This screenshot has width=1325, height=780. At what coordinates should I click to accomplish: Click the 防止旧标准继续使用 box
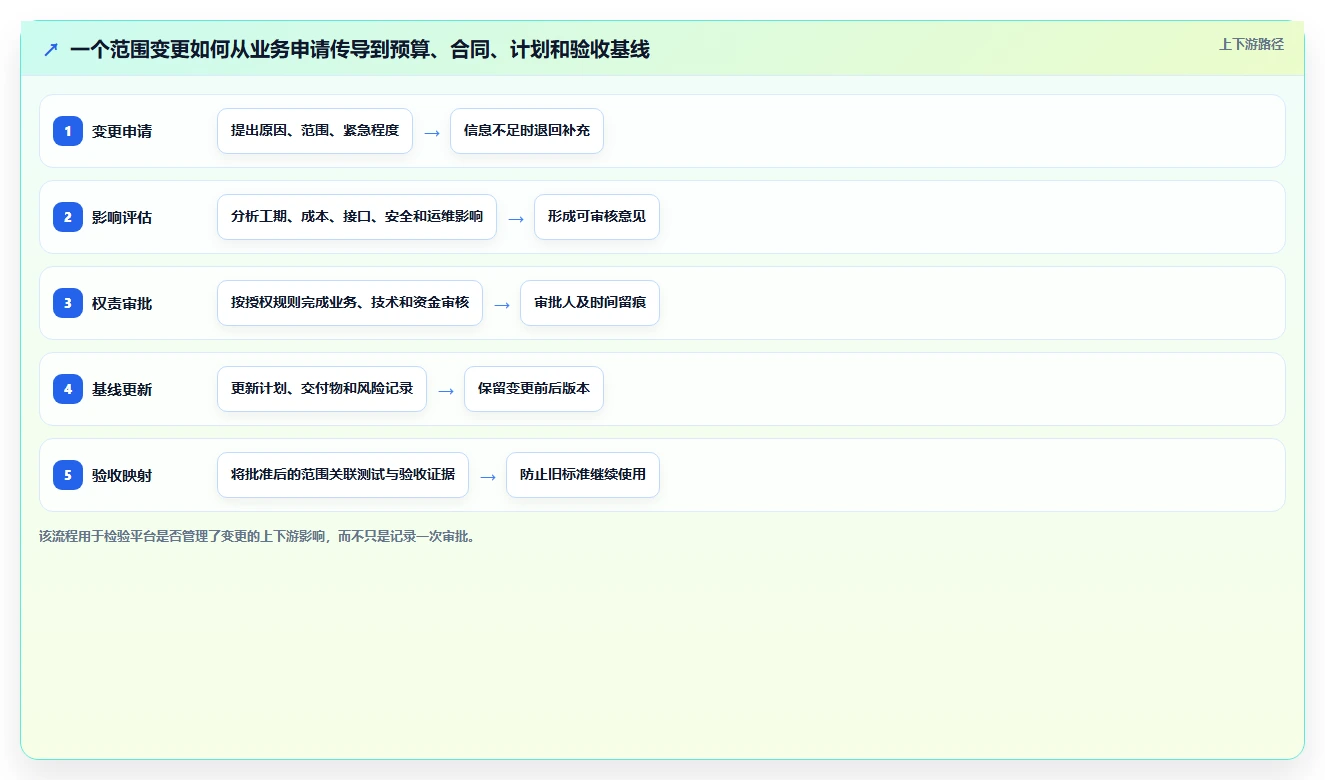(583, 475)
